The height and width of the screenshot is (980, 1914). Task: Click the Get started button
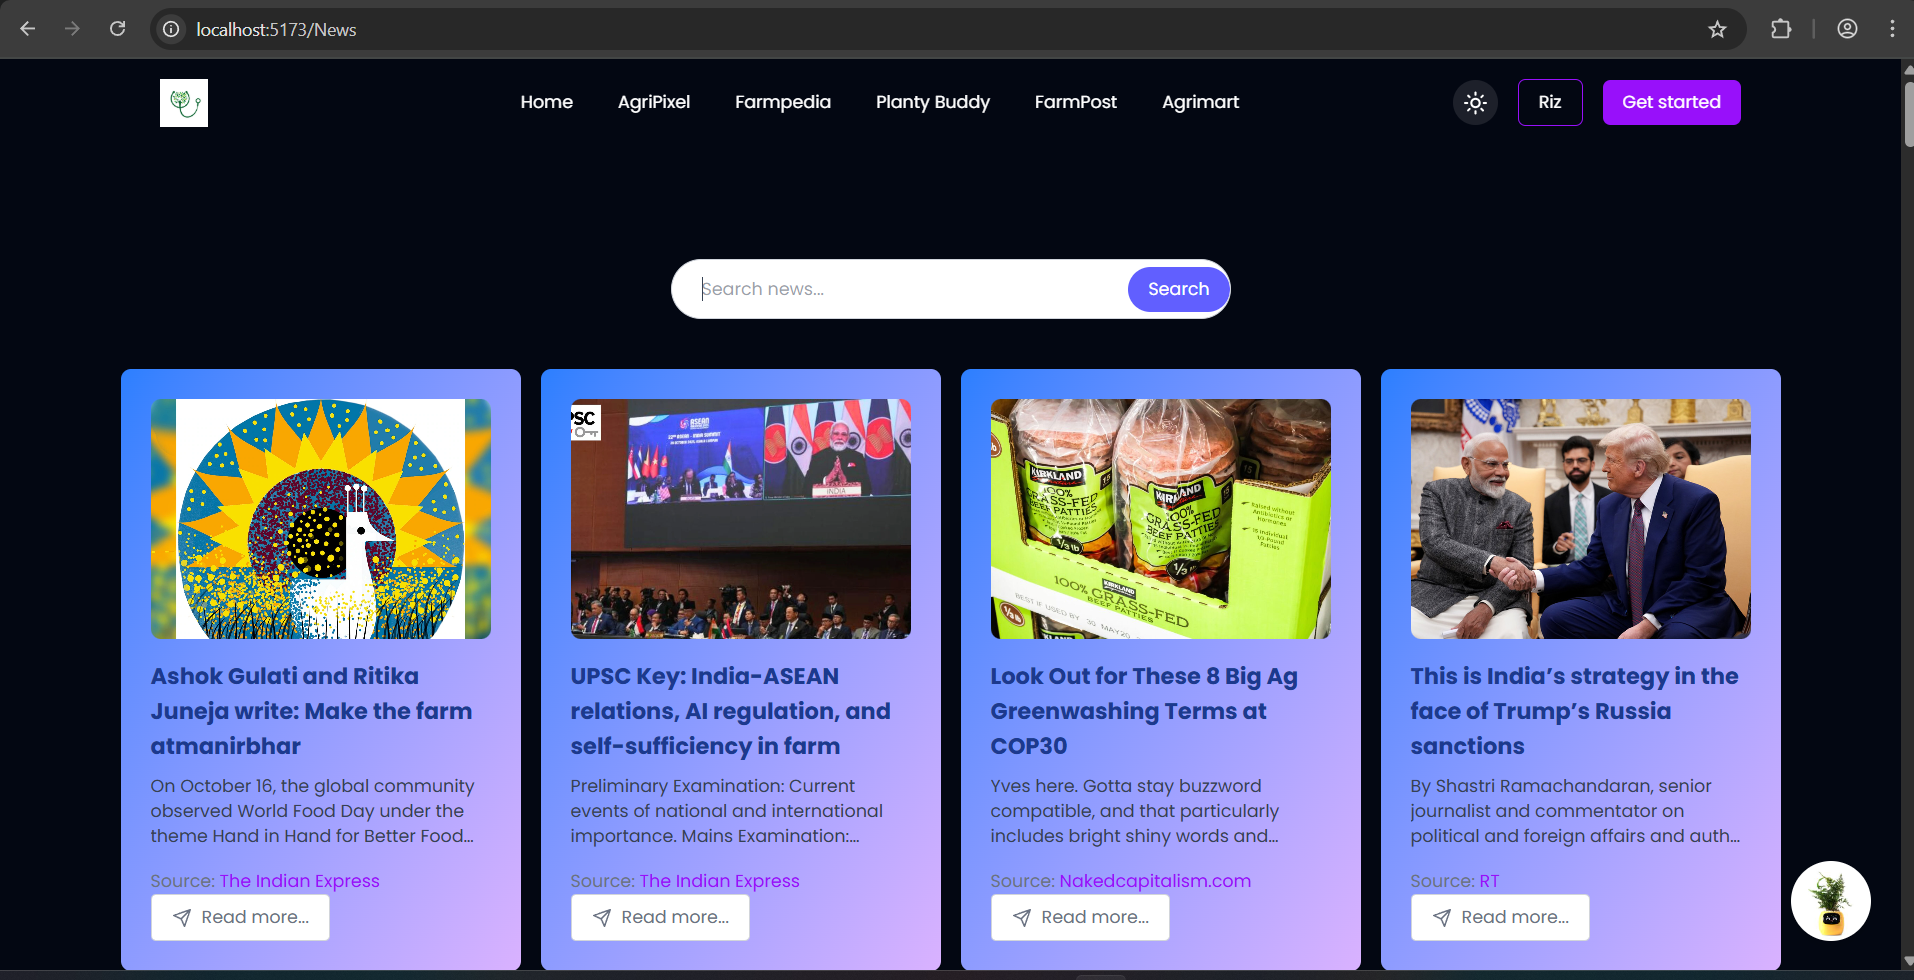pyautogui.click(x=1671, y=102)
